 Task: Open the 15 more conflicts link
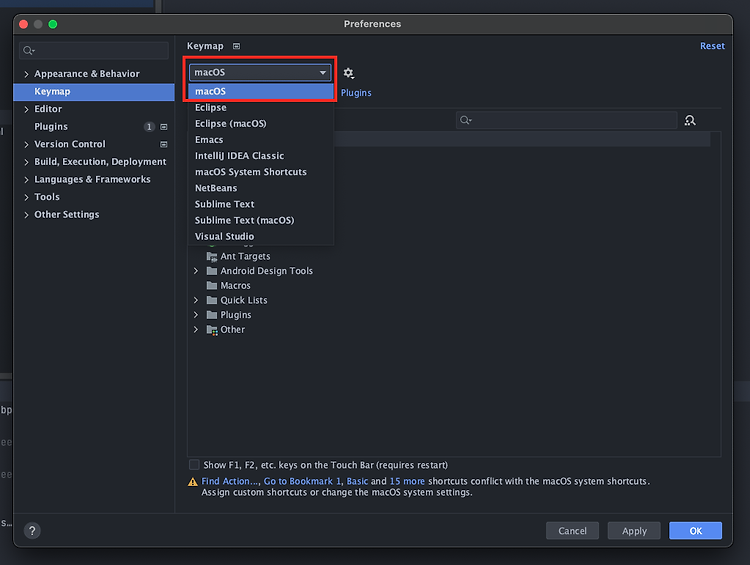click(x=407, y=481)
